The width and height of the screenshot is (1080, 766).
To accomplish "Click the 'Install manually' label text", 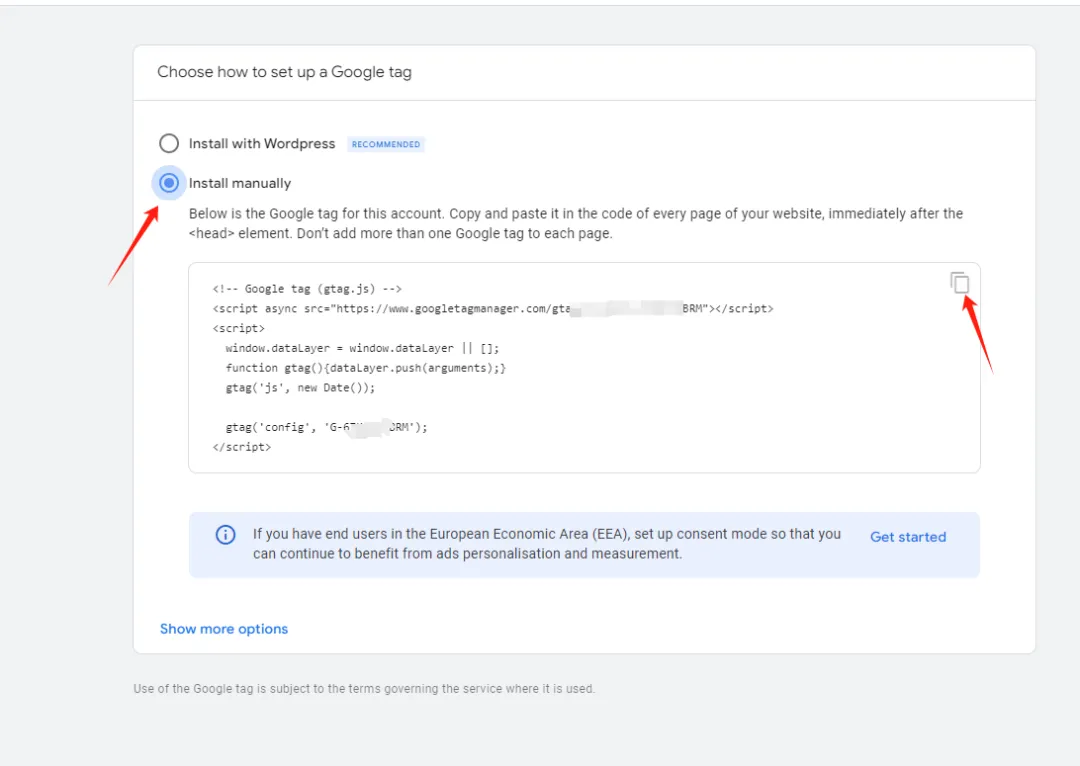I will pos(240,183).
